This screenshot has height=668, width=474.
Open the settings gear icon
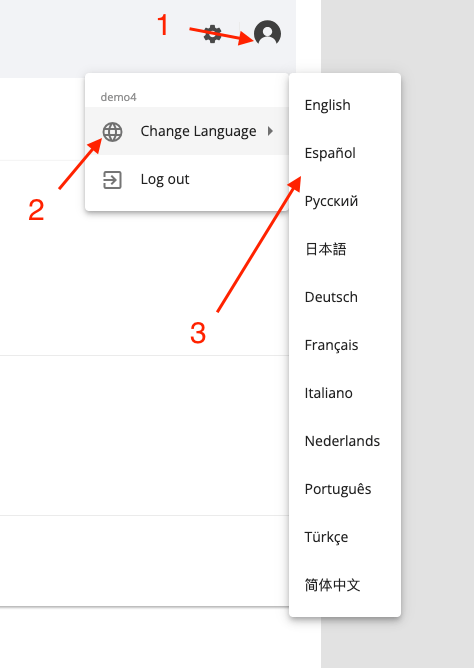click(x=212, y=34)
